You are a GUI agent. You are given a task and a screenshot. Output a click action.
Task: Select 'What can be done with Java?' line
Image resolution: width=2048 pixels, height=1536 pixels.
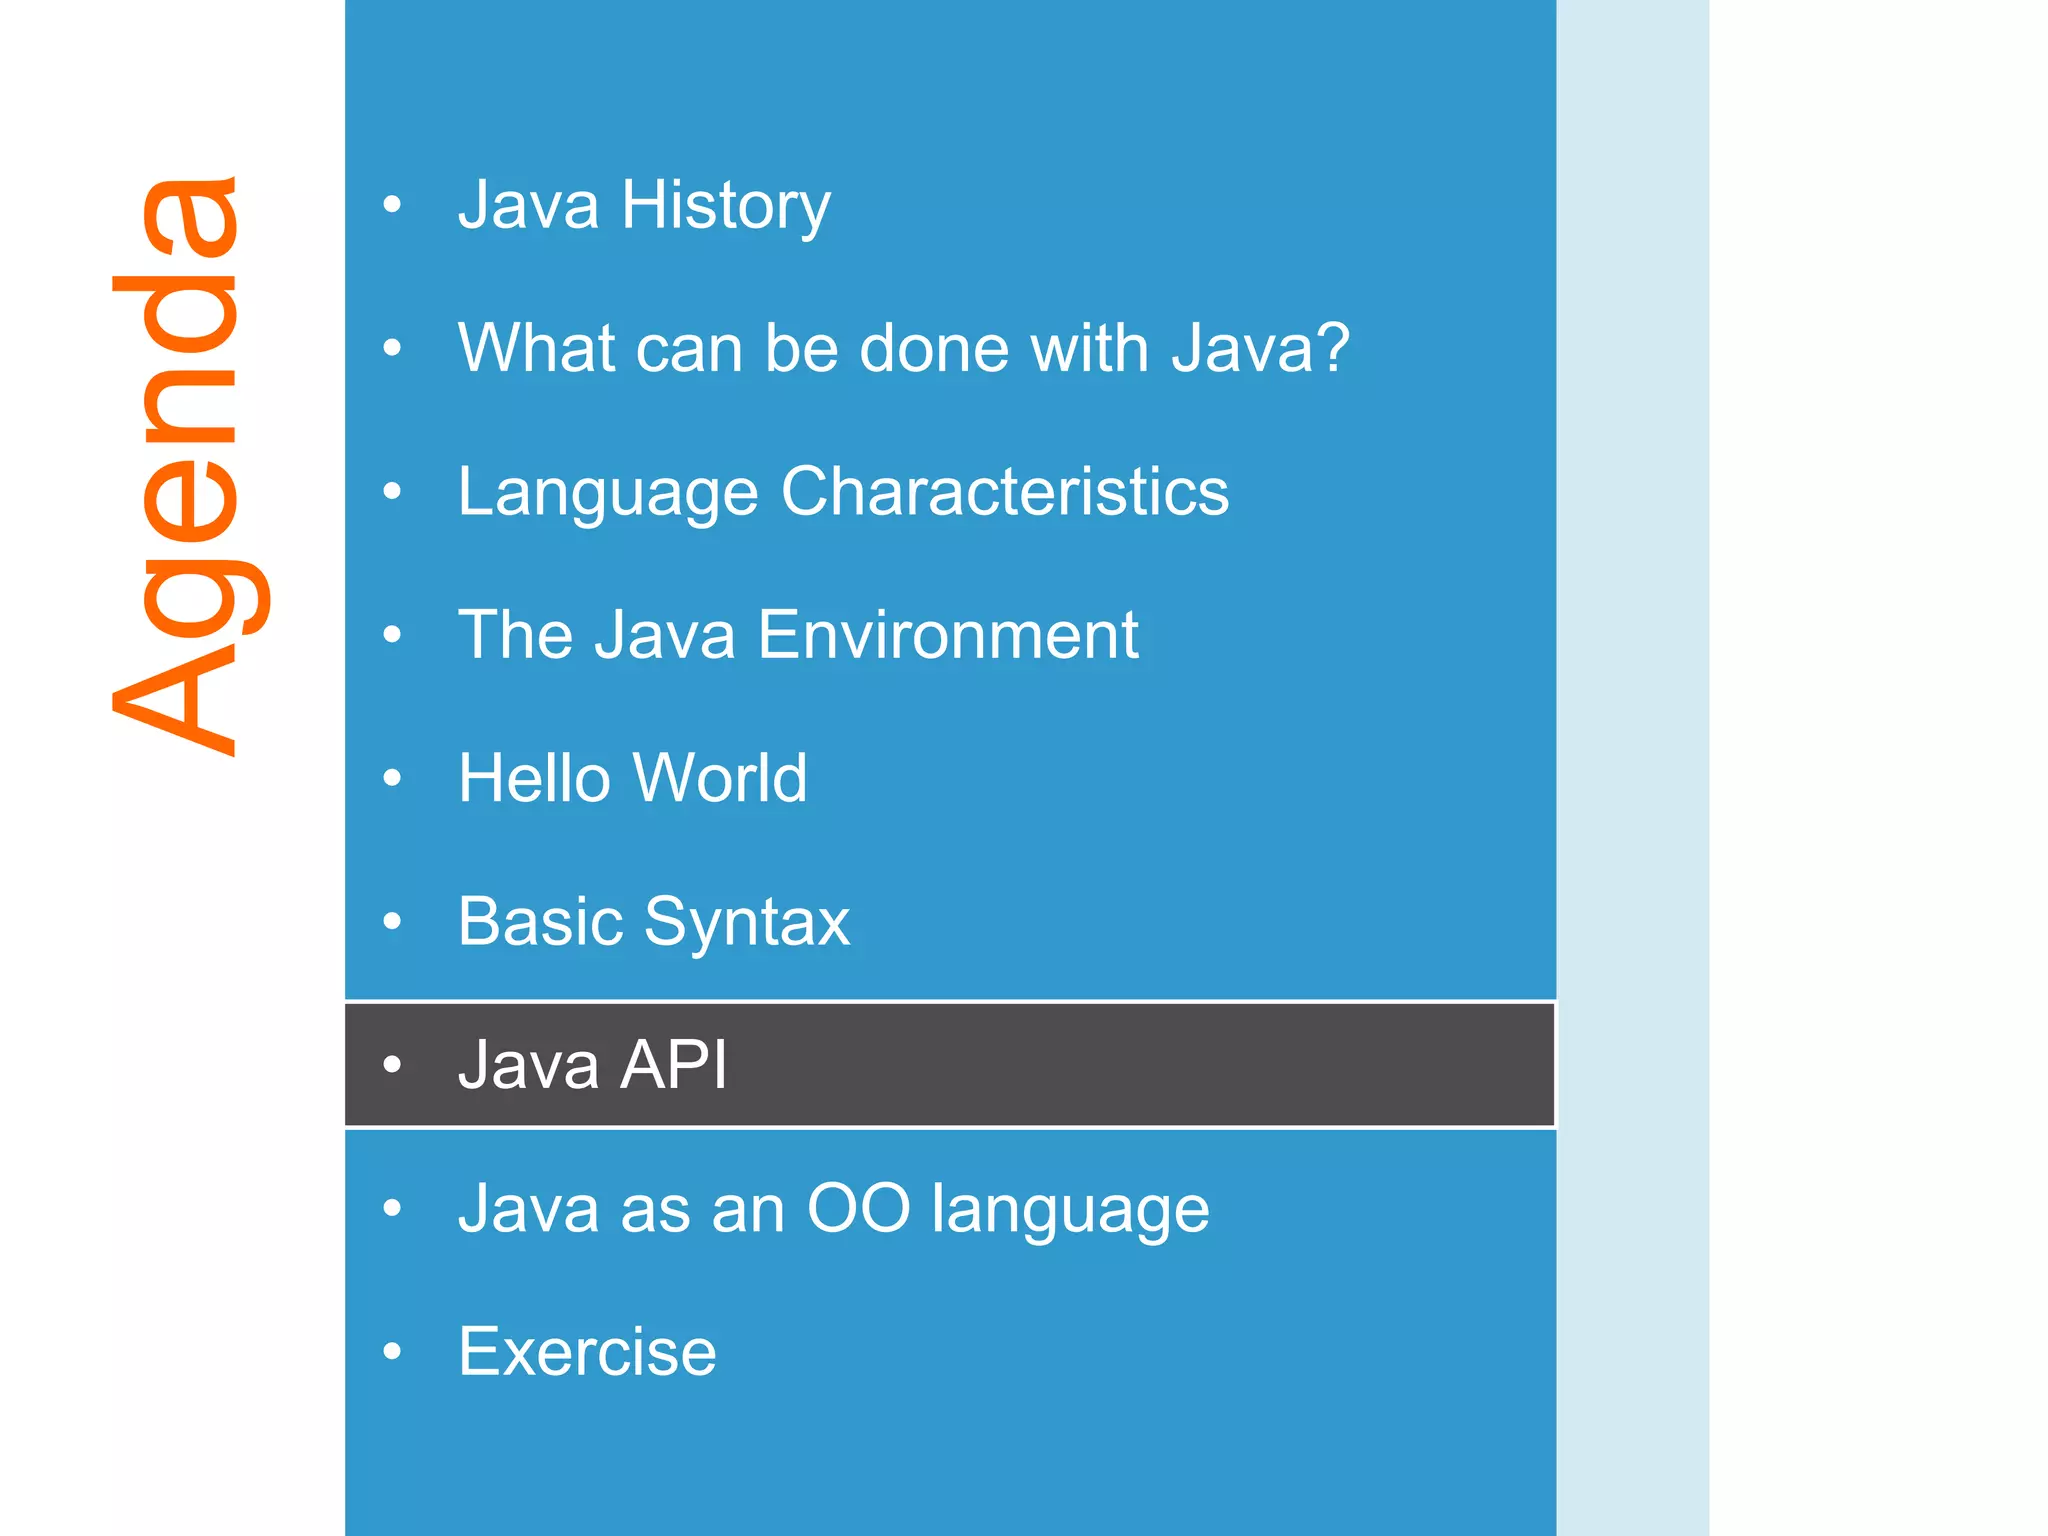coord(904,348)
